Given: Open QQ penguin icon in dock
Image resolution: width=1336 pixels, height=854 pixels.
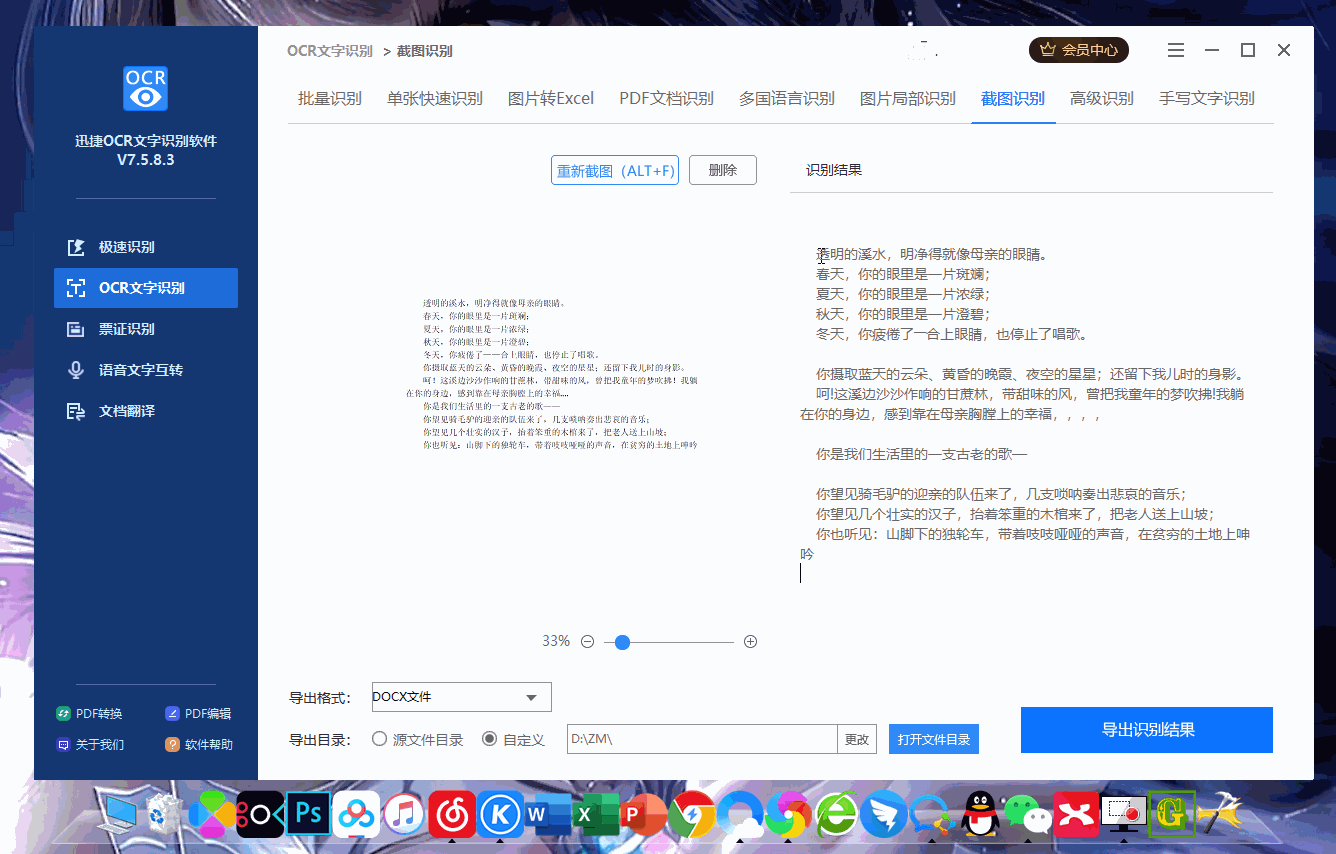Looking at the screenshot, I should (x=981, y=814).
